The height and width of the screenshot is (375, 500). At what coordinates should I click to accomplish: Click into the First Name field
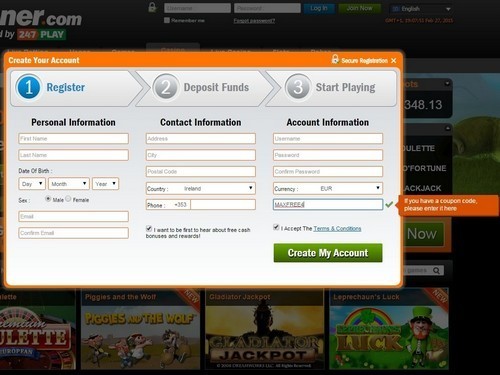point(73,139)
